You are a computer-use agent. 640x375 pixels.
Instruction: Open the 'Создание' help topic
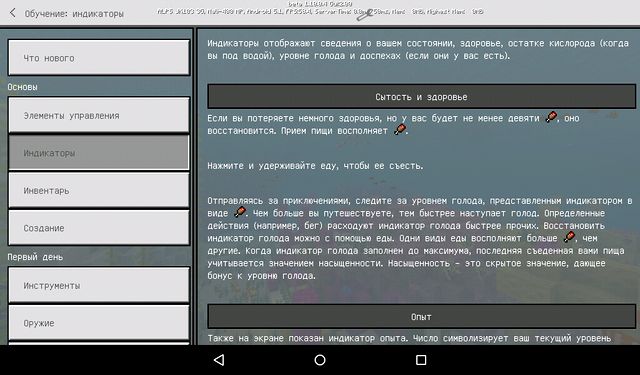coord(99,228)
